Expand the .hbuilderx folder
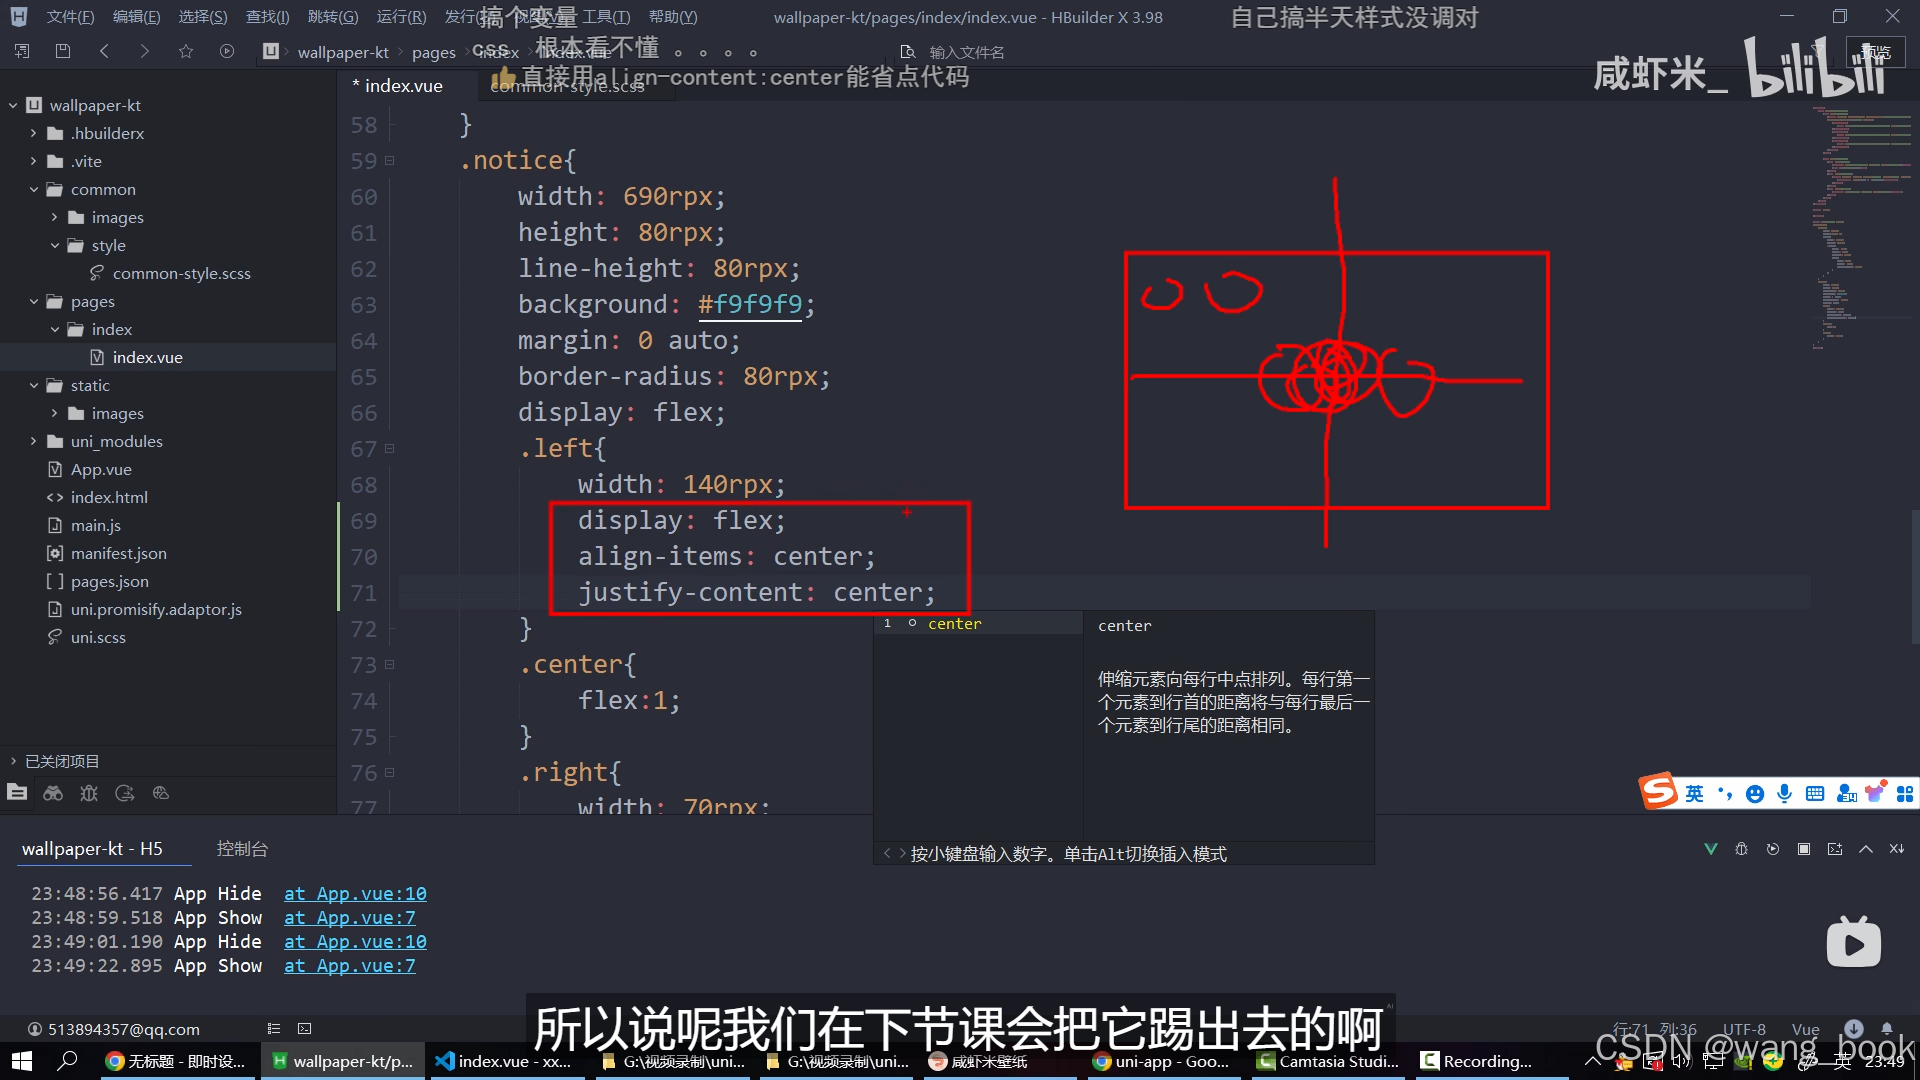The height and width of the screenshot is (1080, 1920). [33, 133]
